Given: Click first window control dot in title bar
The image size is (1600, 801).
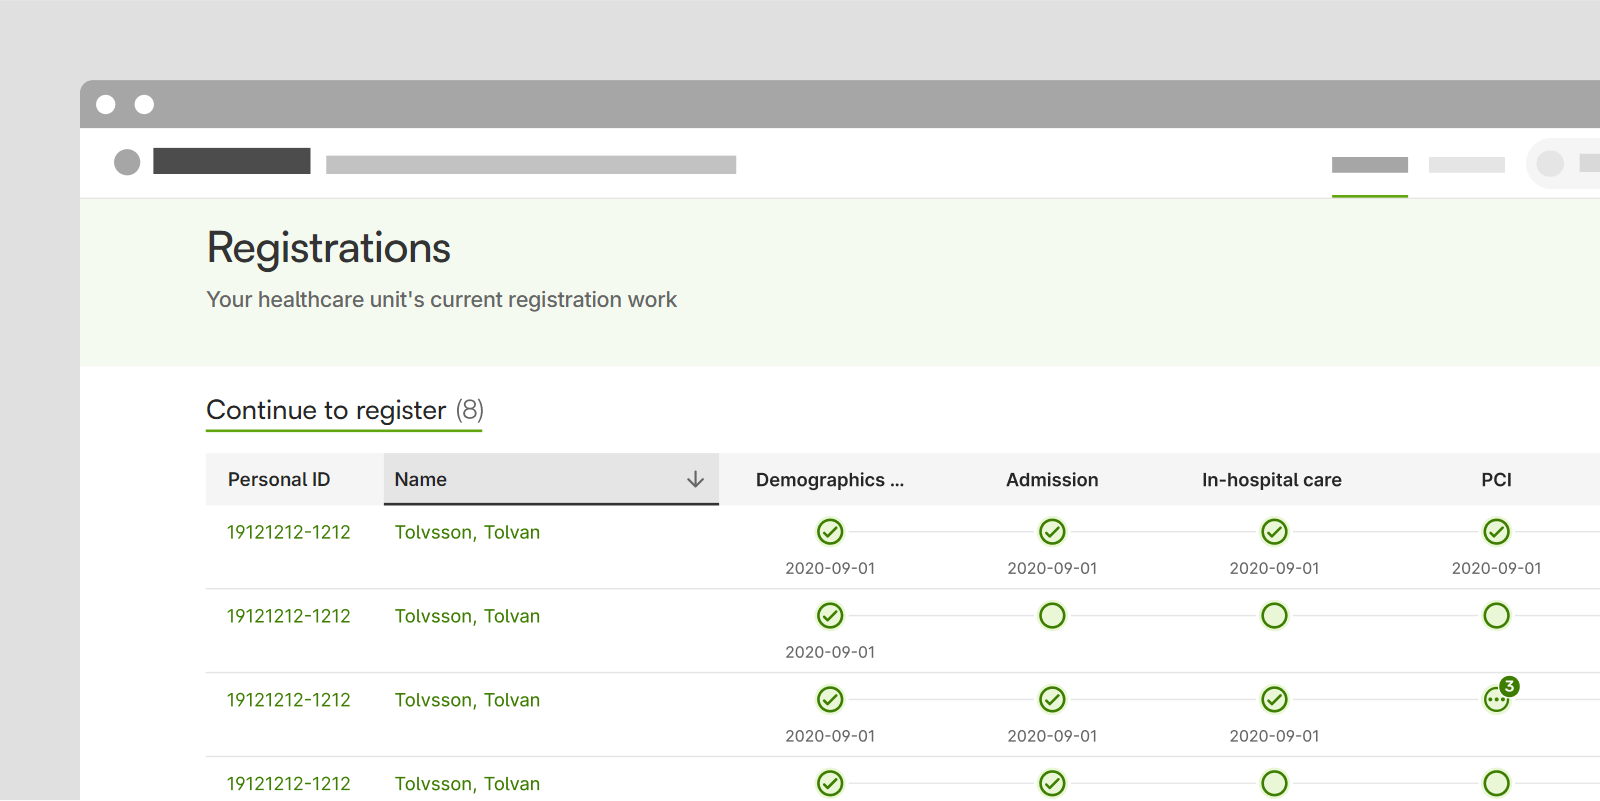Looking at the screenshot, I should [106, 104].
